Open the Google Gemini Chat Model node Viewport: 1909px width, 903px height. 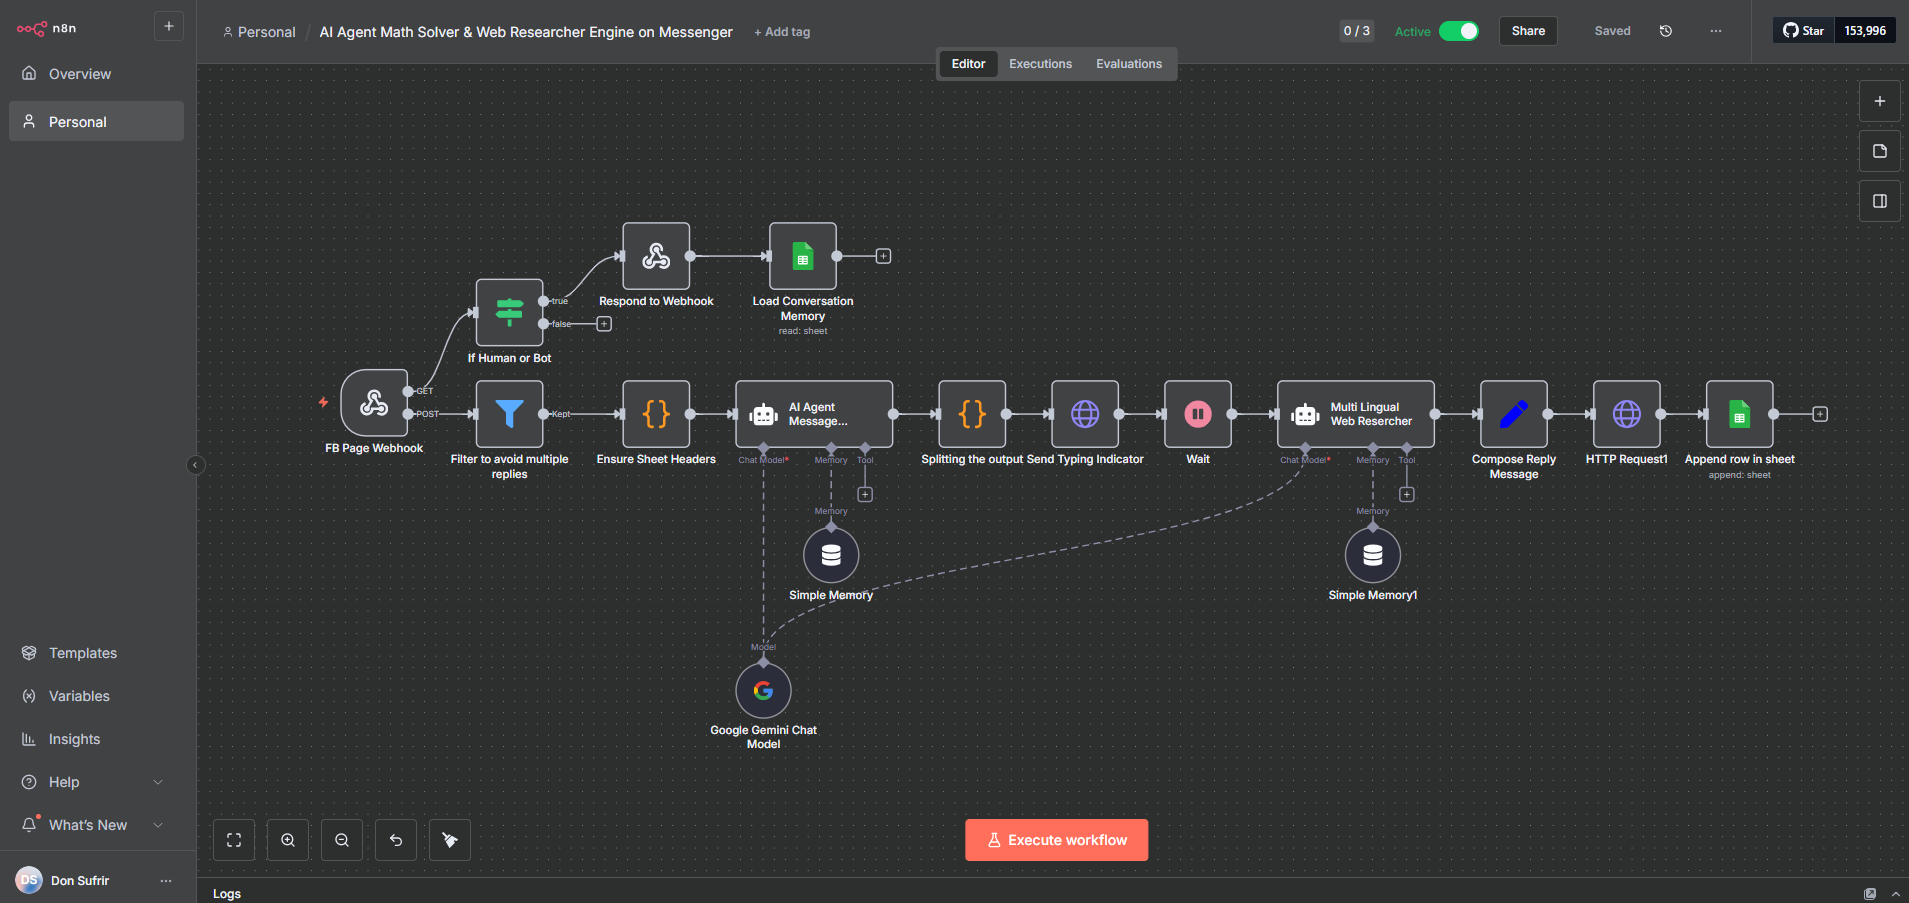(x=763, y=690)
